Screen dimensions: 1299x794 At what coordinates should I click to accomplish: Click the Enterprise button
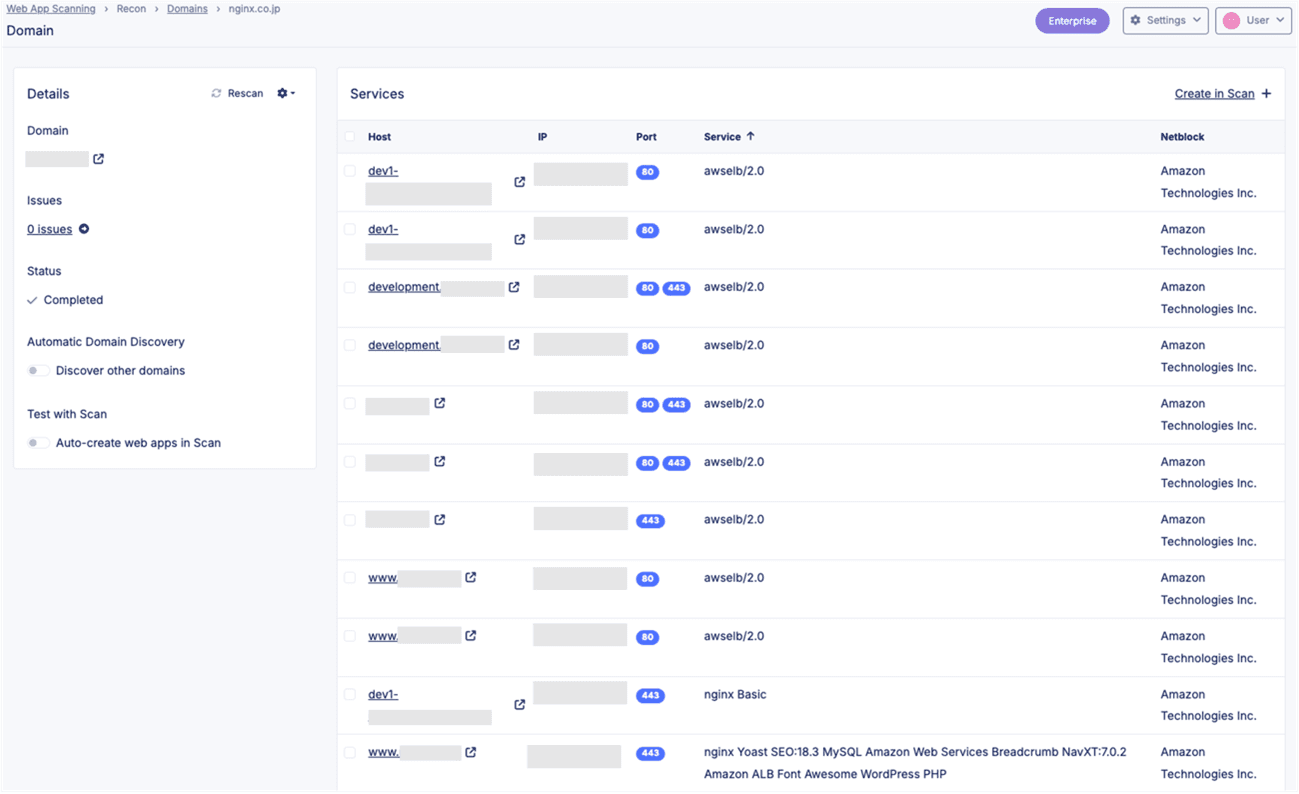point(1072,20)
